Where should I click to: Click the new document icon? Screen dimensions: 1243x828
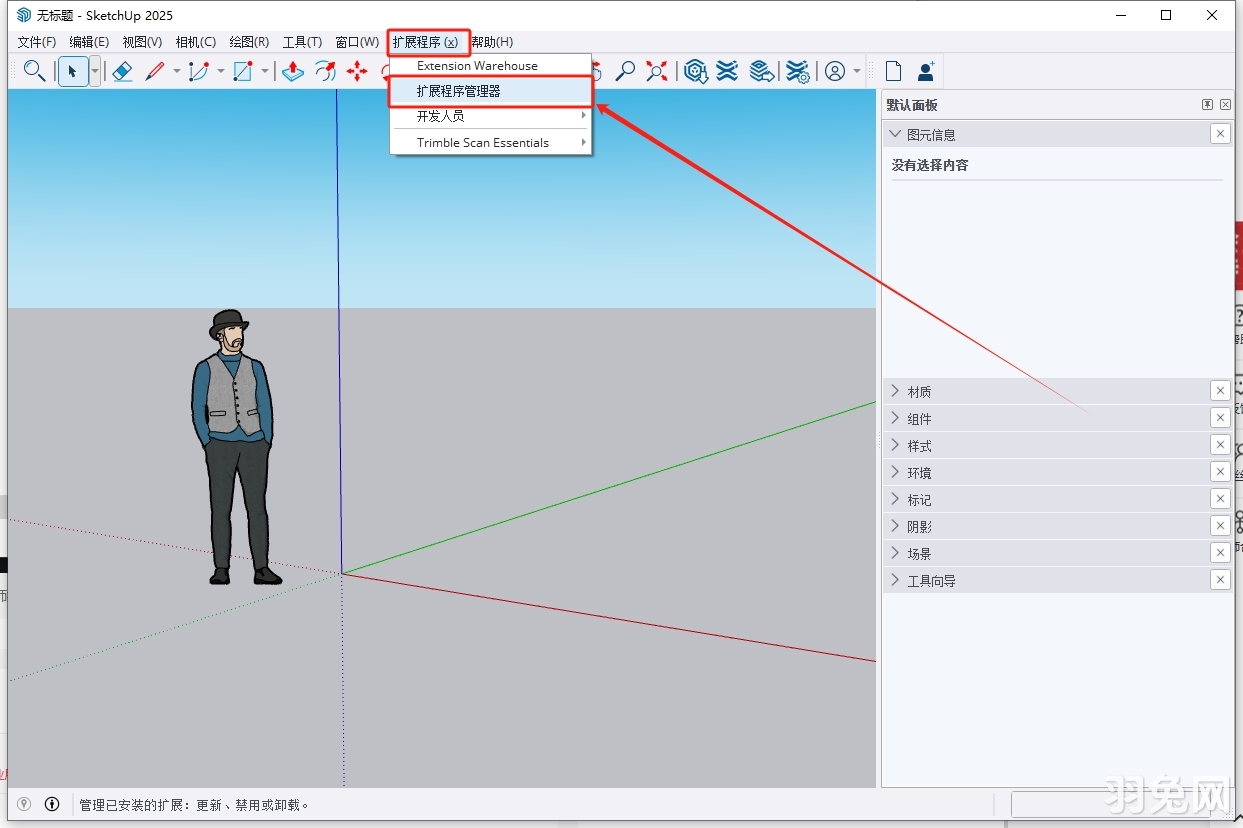click(892, 70)
